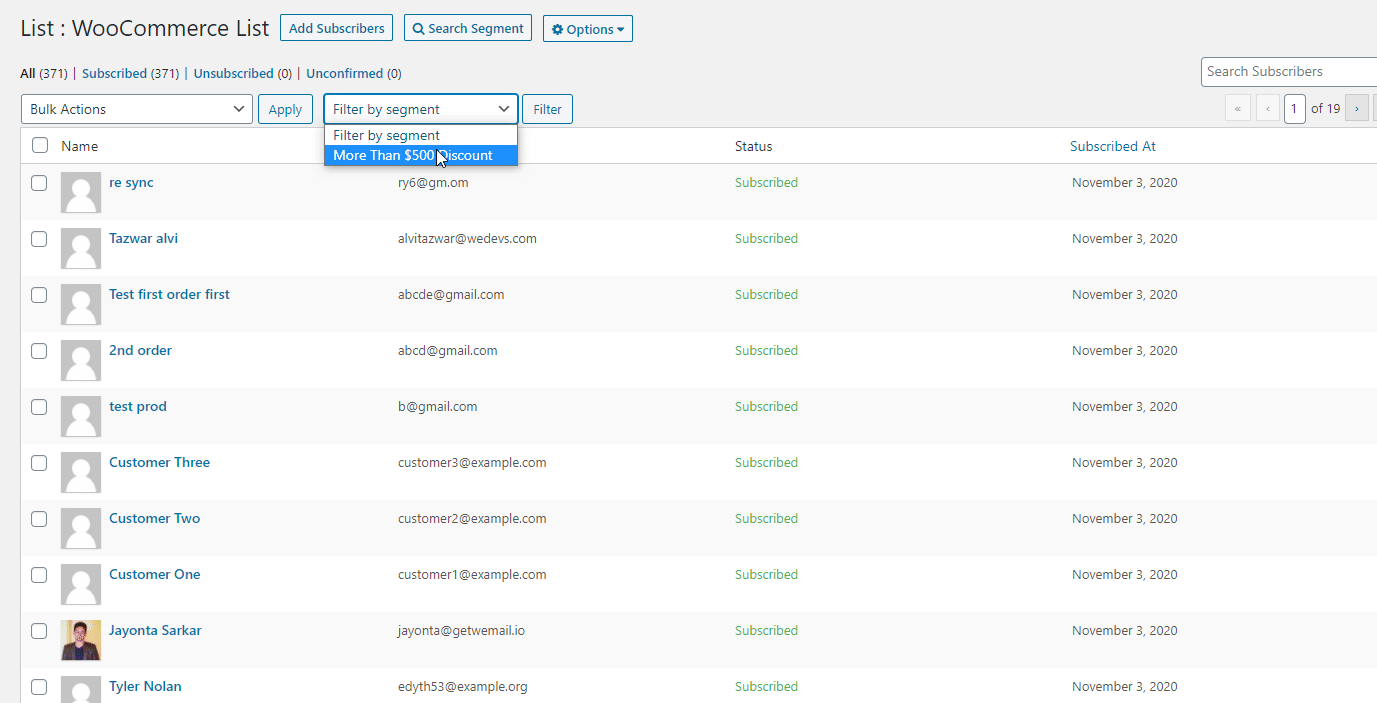Select the checkbox for Customer One
The image size is (1377, 703).
pos(39,575)
